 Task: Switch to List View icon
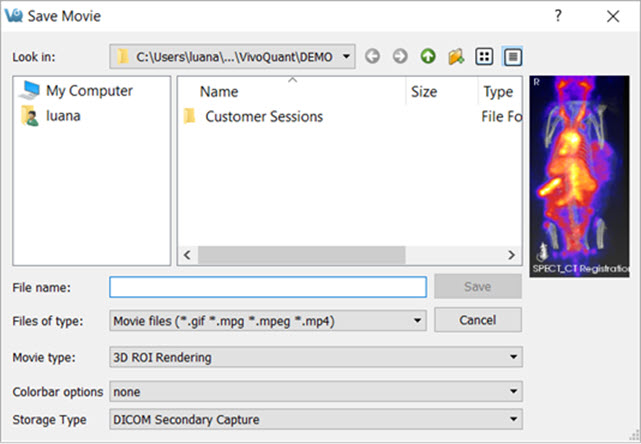point(484,57)
